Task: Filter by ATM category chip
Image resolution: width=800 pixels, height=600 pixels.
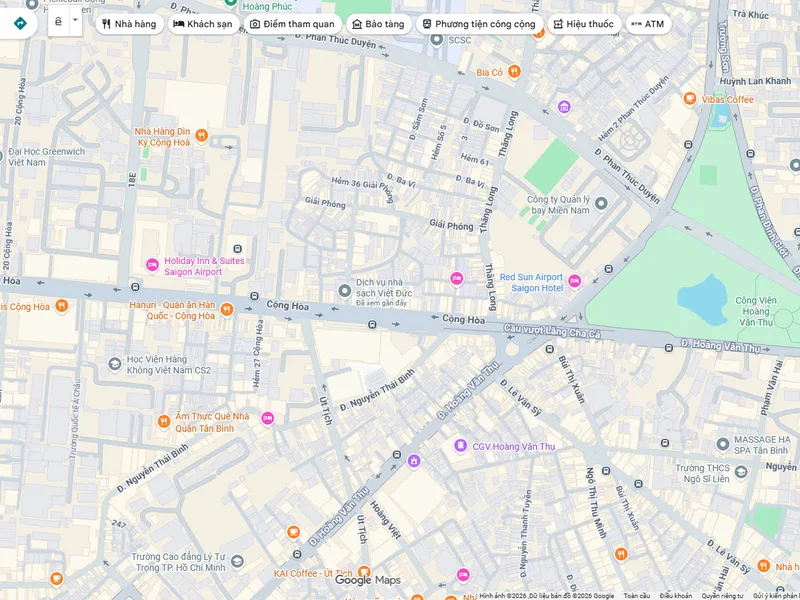Action: click(648, 24)
